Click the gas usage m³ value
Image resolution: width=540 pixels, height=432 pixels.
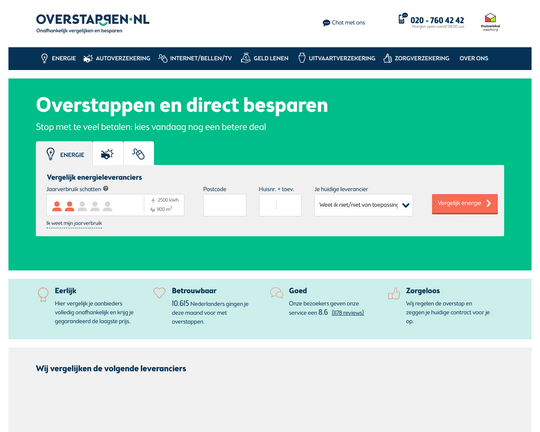click(165, 209)
